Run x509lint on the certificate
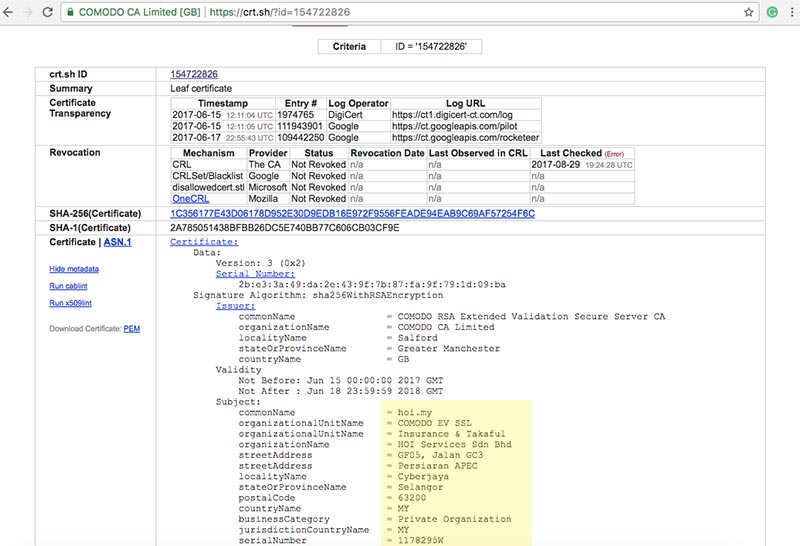Viewport: 800px width, 546px height. pos(70,303)
